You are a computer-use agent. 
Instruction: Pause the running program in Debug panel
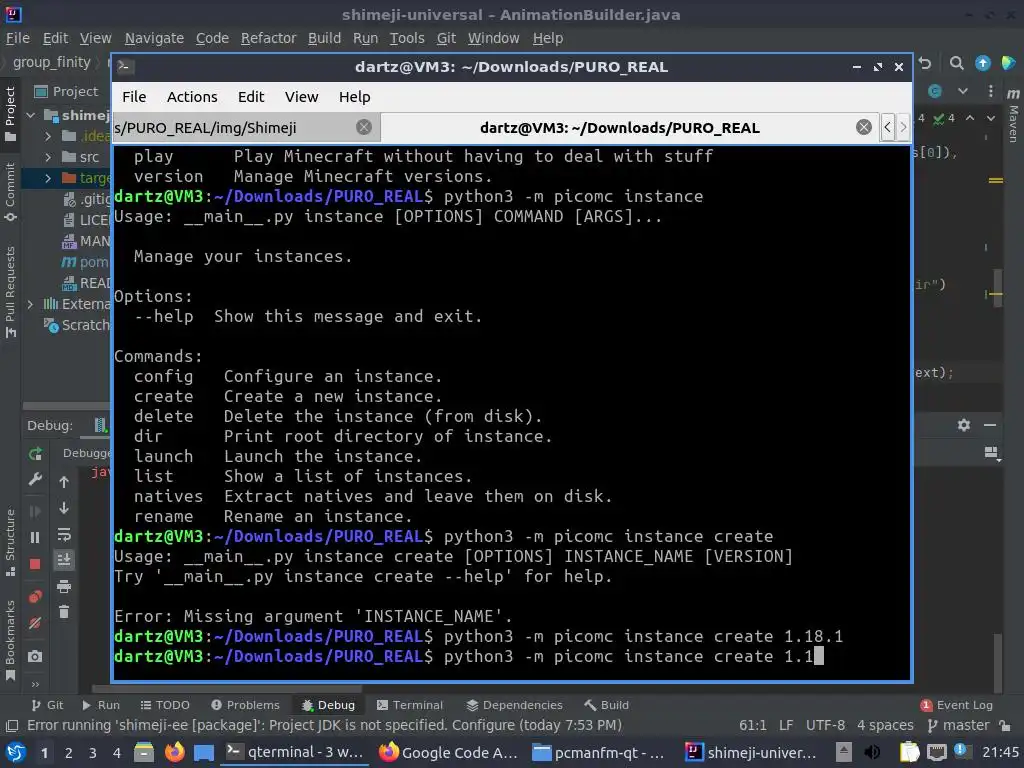point(35,537)
